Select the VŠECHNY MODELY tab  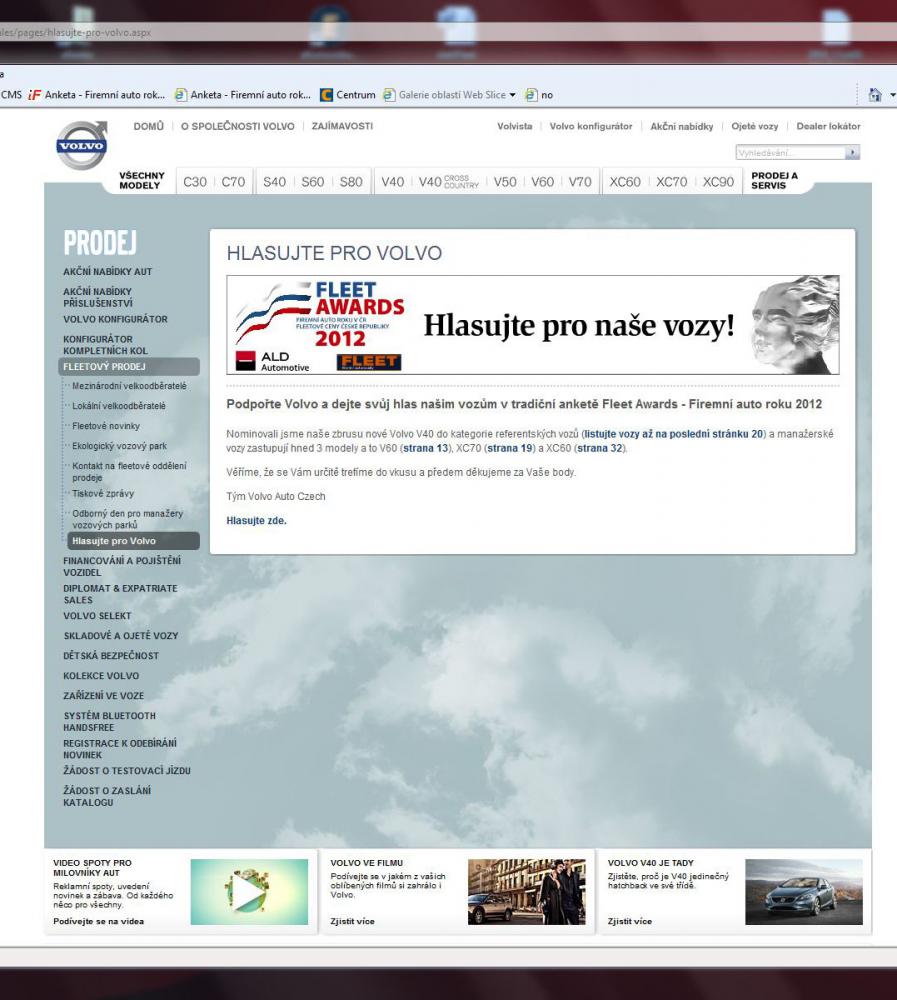pos(142,180)
